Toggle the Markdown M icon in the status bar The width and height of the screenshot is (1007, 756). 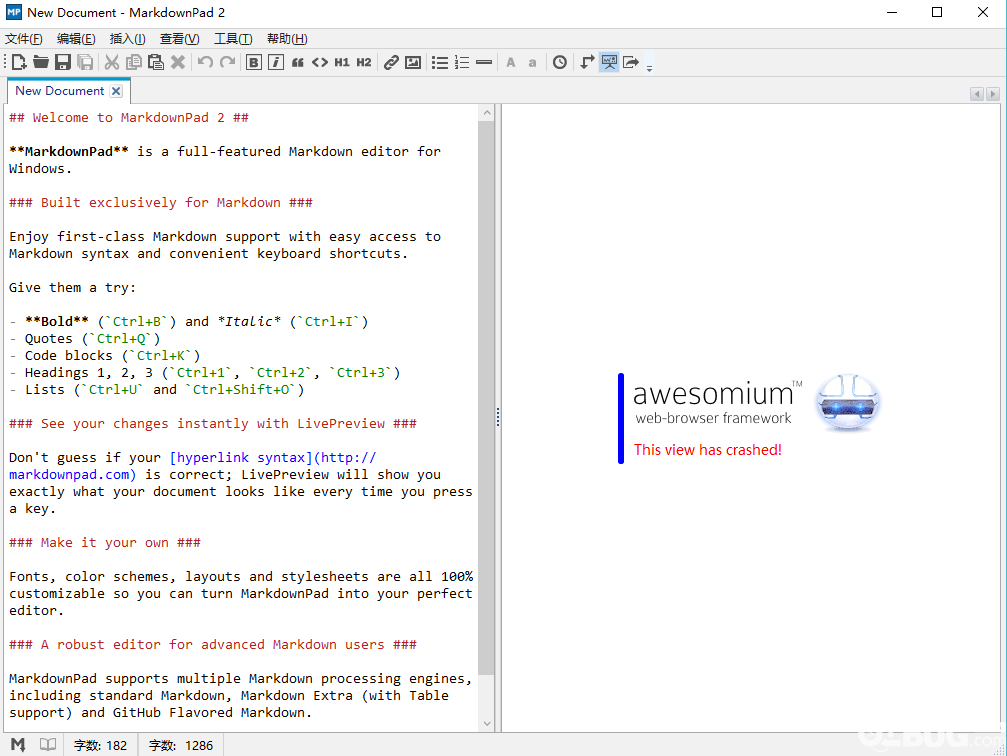[x=18, y=744]
